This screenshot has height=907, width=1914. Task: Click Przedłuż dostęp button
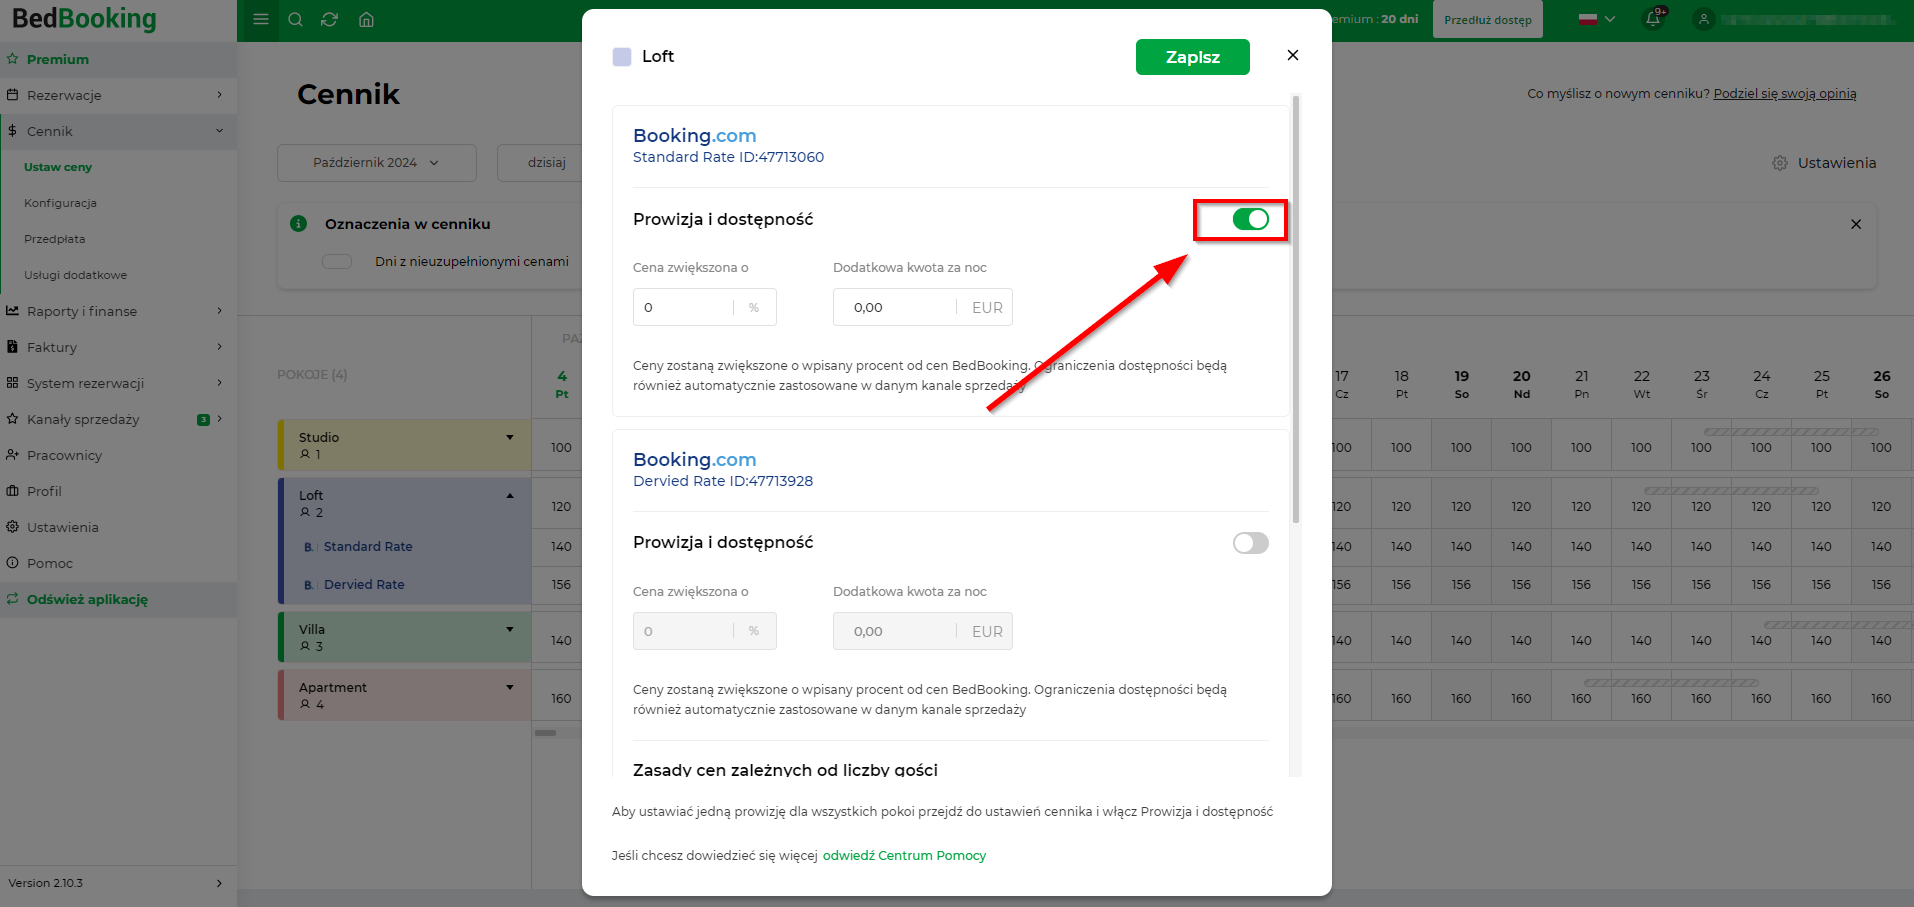click(x=1488, y=19)
